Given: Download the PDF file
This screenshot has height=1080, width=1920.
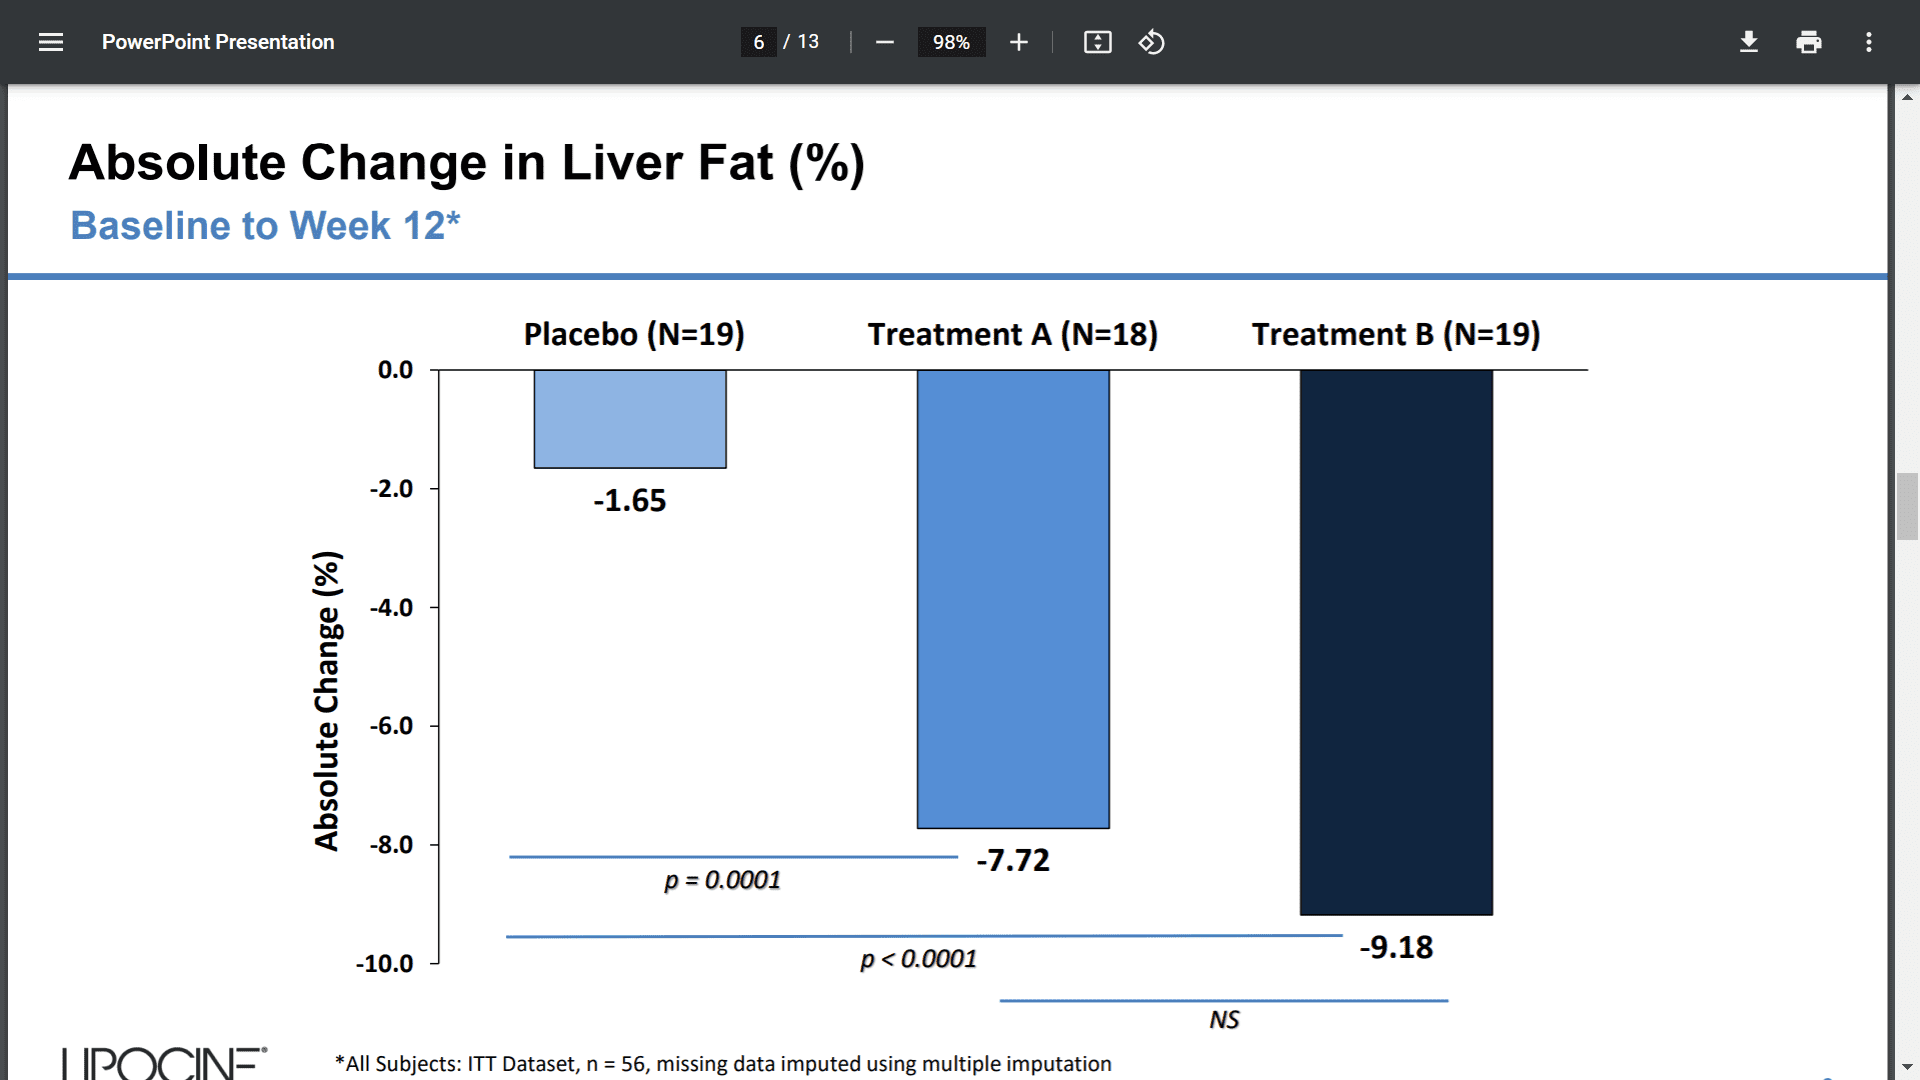Looking at the screenshot, I should point(1748,42).
